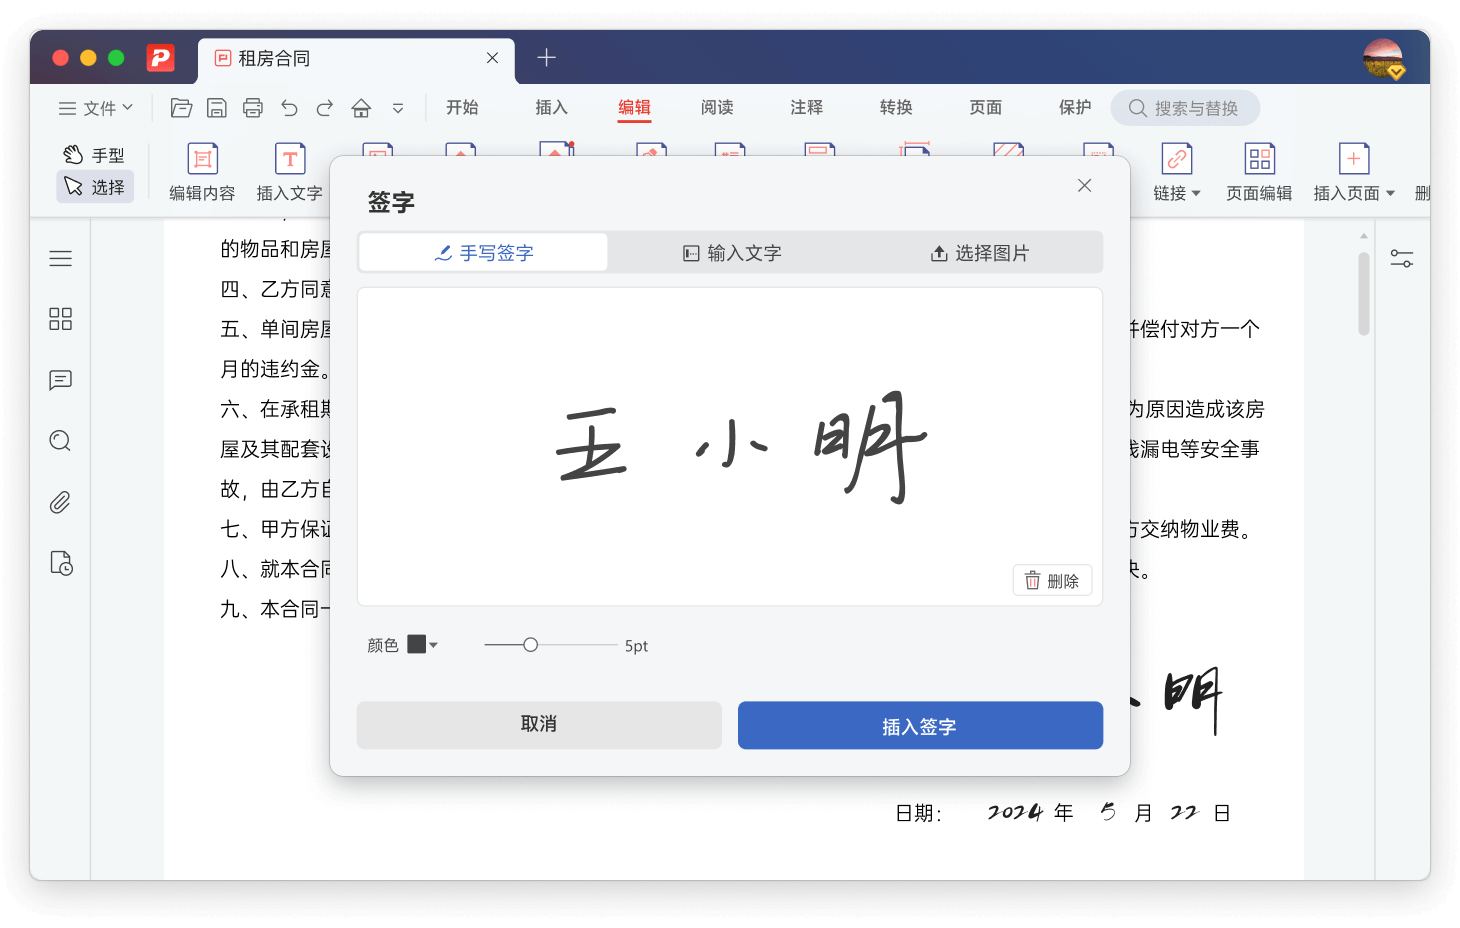Viewport: 1460px width, 928px height.
Task: Click the 搜索与替换 search field
Action: pyautogui.click(x=1185, y=108)
